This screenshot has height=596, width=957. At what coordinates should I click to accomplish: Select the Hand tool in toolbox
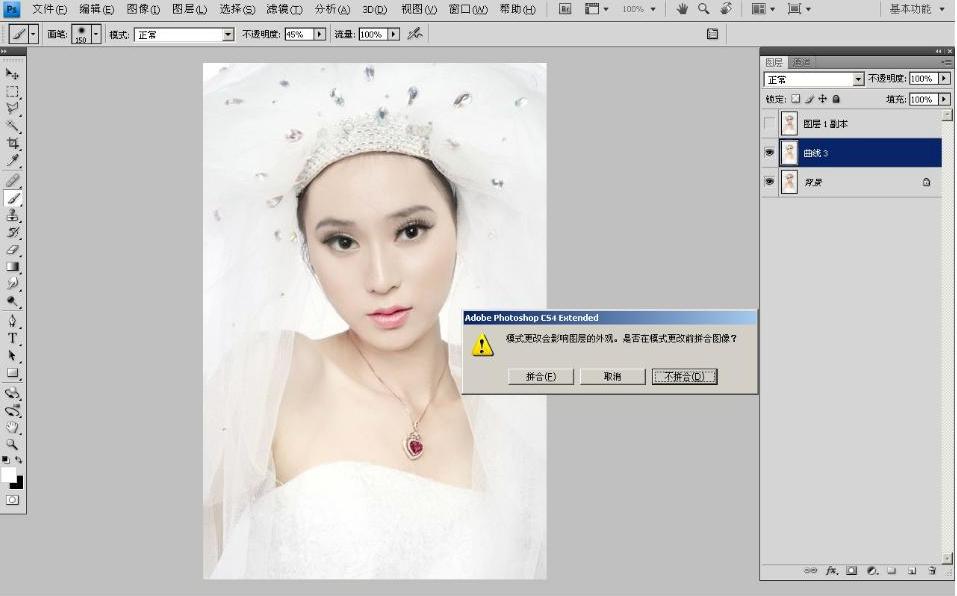[x=12, y=427]
